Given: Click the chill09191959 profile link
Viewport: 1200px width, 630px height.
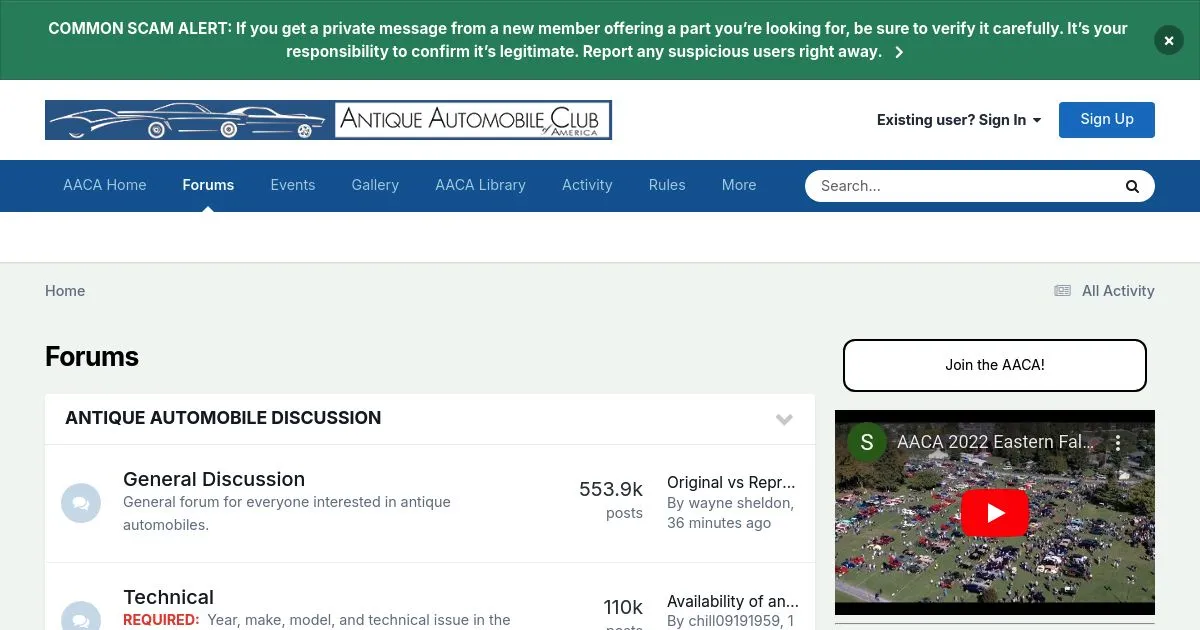Looking at the screenshot, I should (x=735, y=621).
